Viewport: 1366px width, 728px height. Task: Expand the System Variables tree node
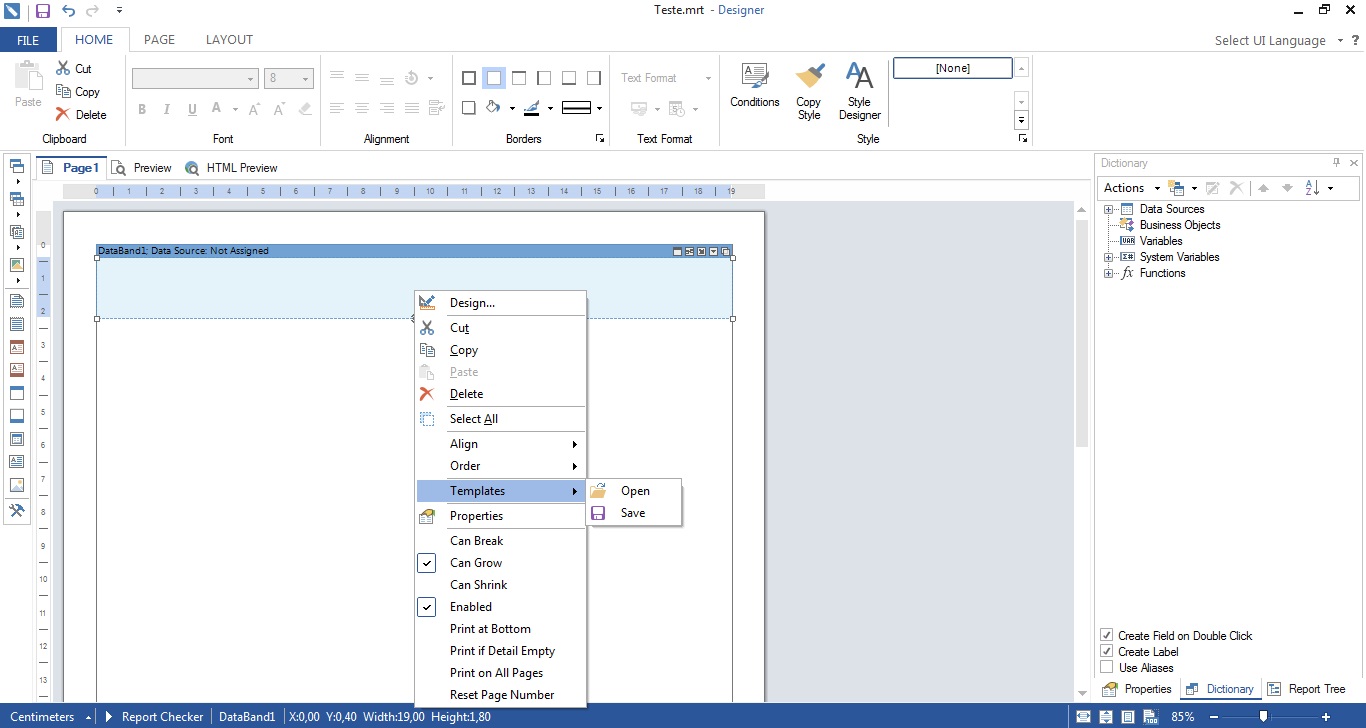point(1108,257)
